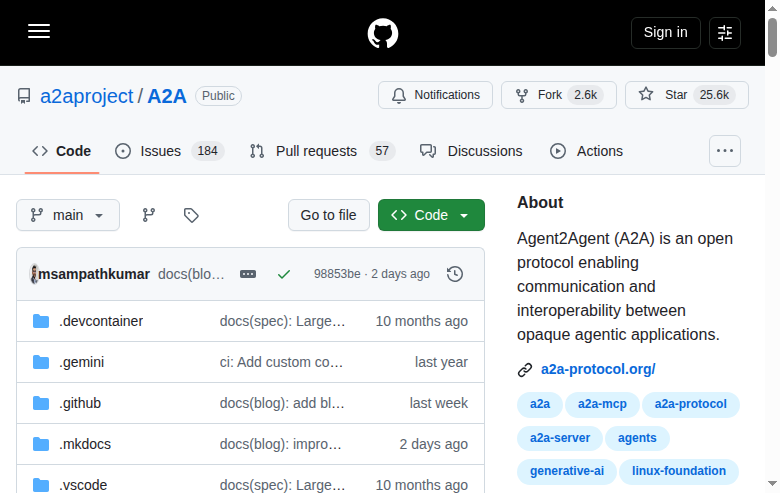Image resolution: width=780 pixels, height=493 pixels.
Task: Open commit 98853be
Action: click(337, 274)
